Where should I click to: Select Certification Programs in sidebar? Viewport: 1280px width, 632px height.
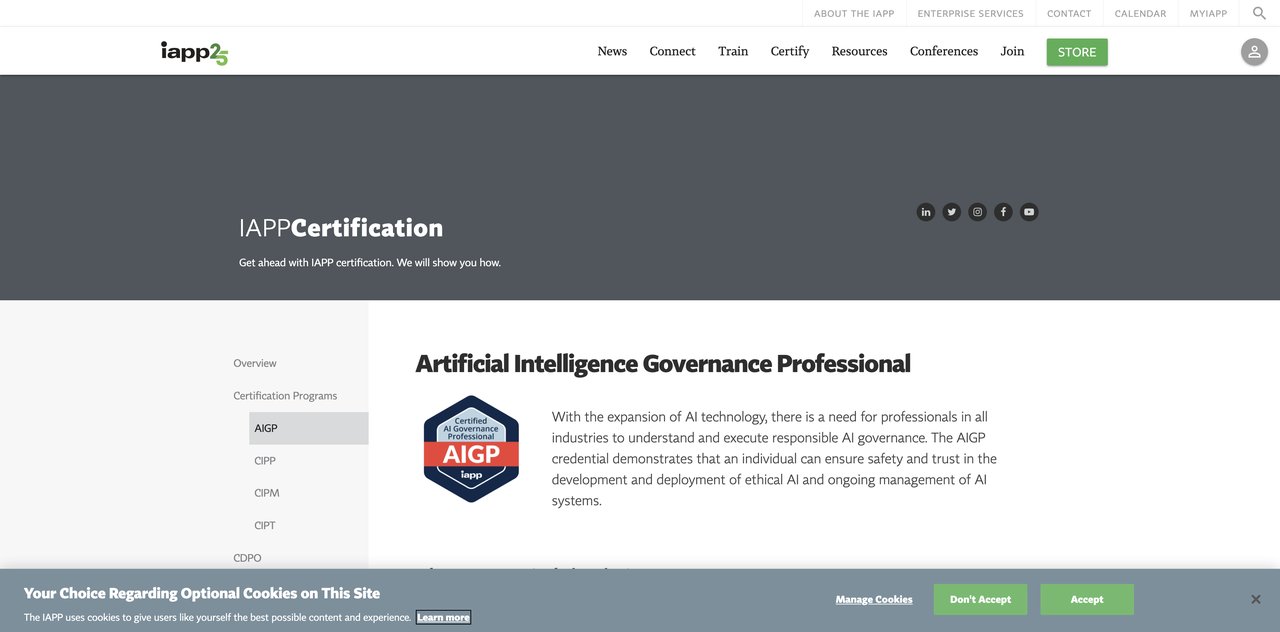pyautogui.click(x=285, y=396)
